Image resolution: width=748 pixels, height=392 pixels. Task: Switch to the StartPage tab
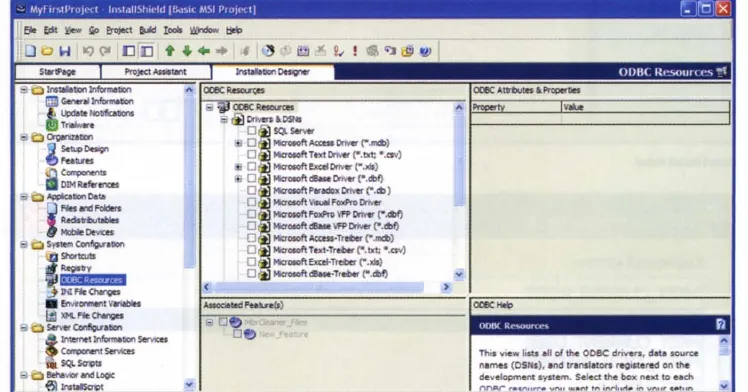pyautogui.click(x=58, y=72)
